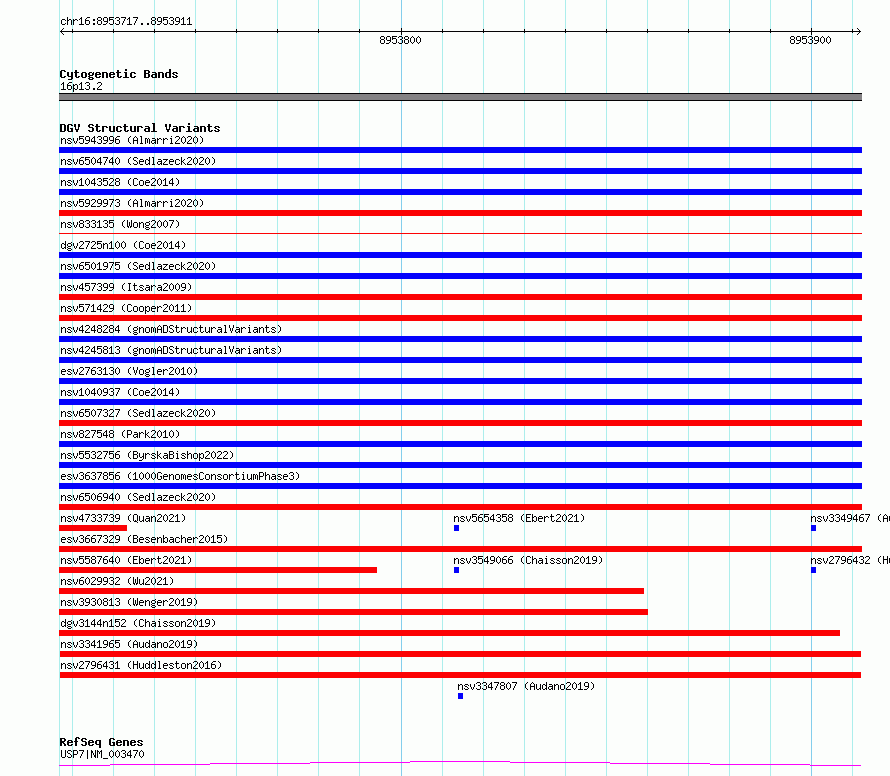
Task: Select the blue nsv5943996 variant bar
Action: tap(460, 150)
